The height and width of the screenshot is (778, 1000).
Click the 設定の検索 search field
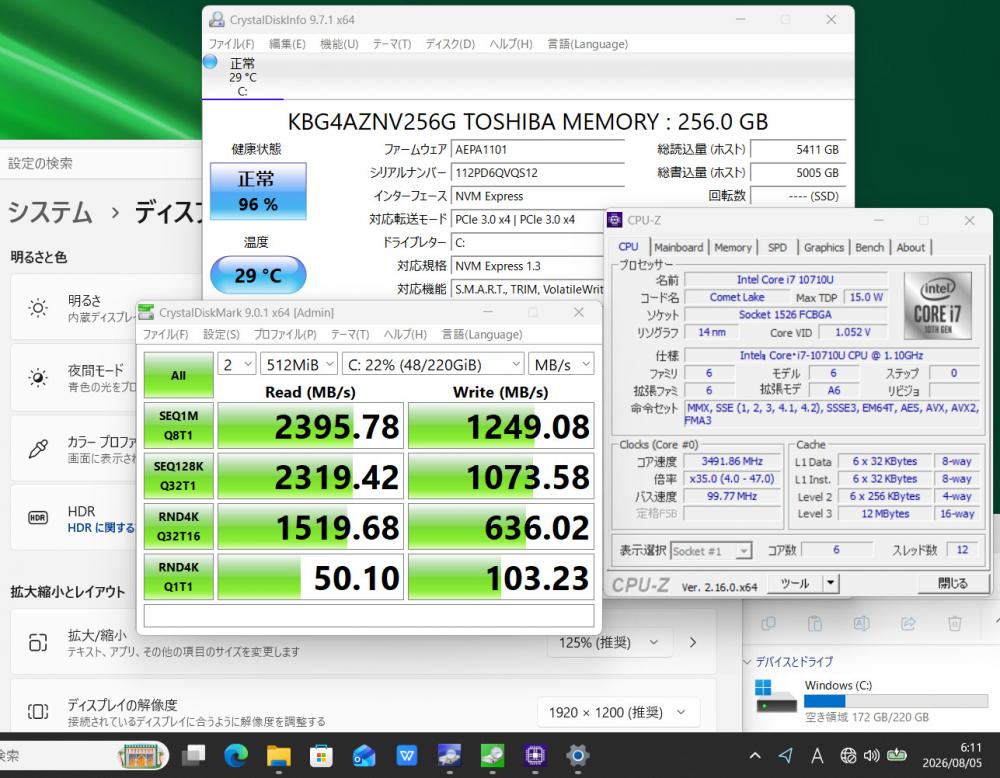(102, 163)
